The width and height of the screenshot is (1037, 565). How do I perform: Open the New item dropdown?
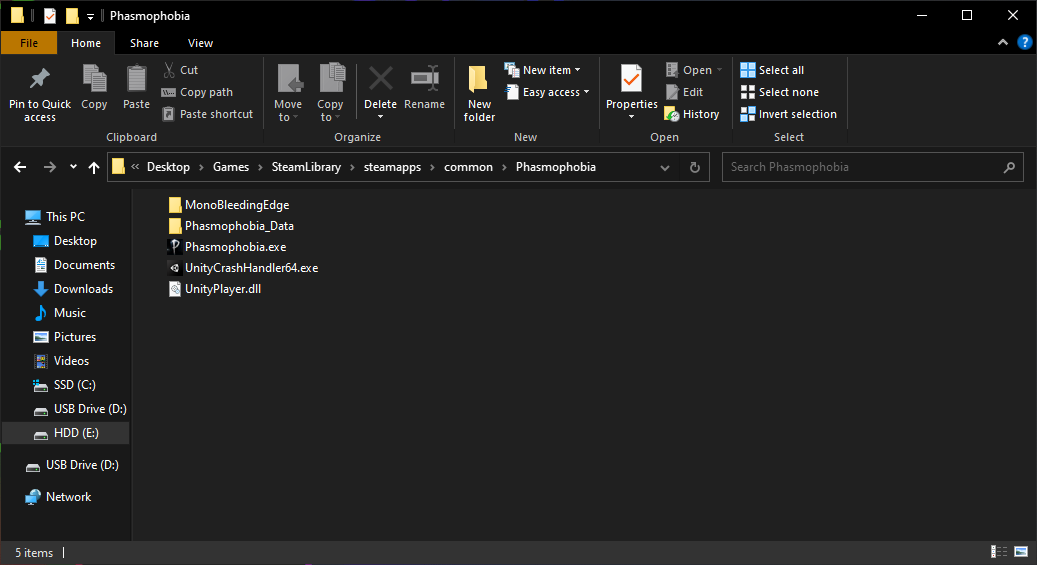(x=542, y=70)
